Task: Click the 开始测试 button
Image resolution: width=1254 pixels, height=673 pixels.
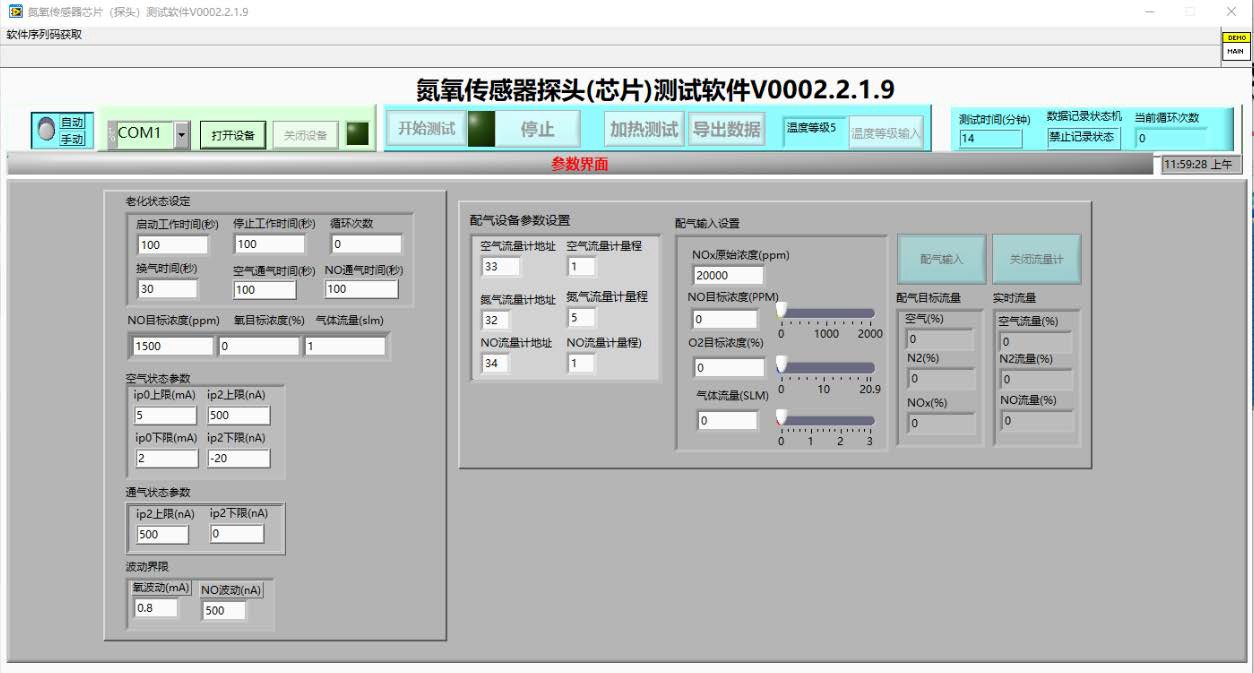Action: (x=427, y=129)
